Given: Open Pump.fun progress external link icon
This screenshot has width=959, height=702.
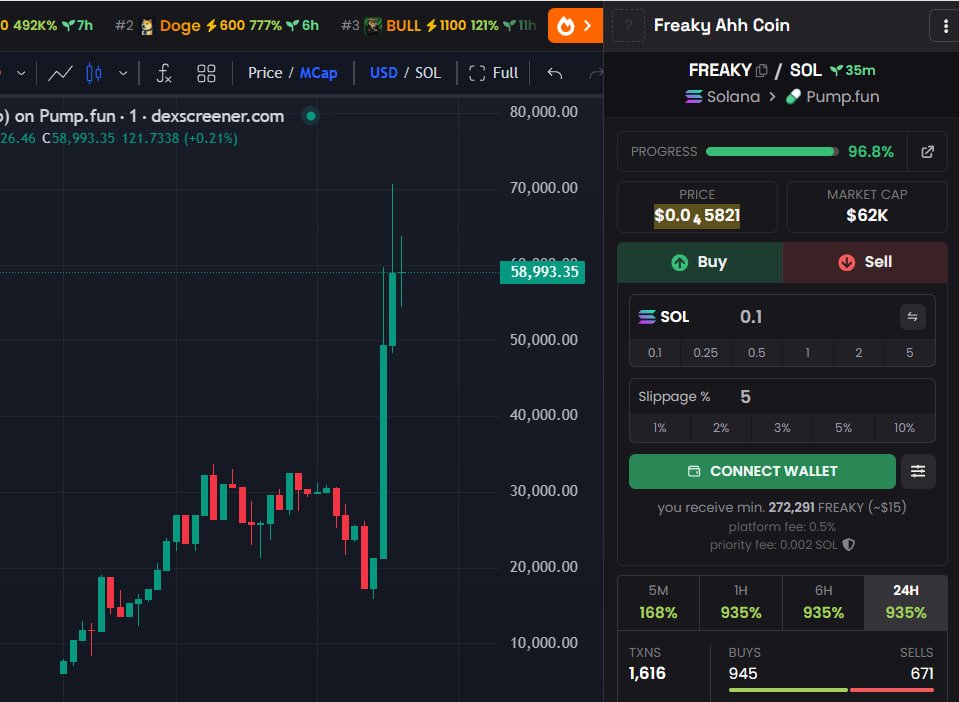Looking at the screenshot, I should [927, 152].
